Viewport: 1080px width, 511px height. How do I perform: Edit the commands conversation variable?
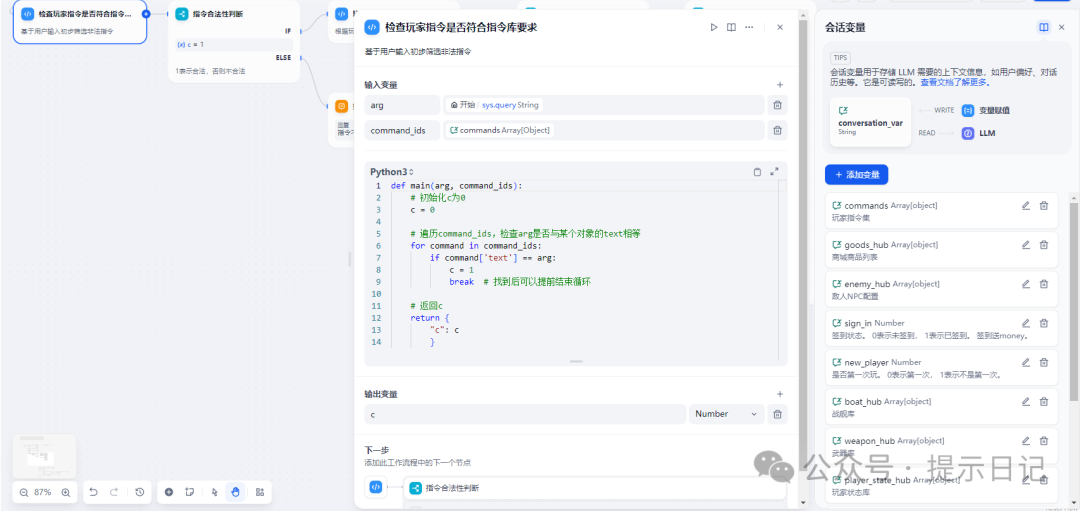(1025, 206)
